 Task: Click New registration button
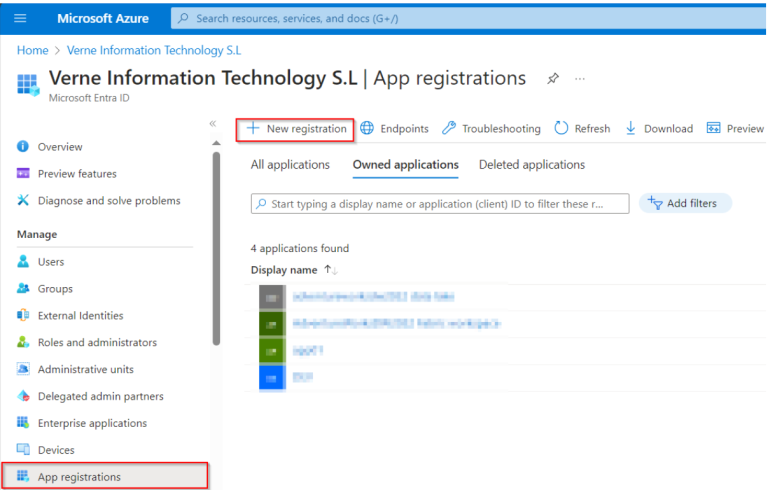[x=295, y=130]
